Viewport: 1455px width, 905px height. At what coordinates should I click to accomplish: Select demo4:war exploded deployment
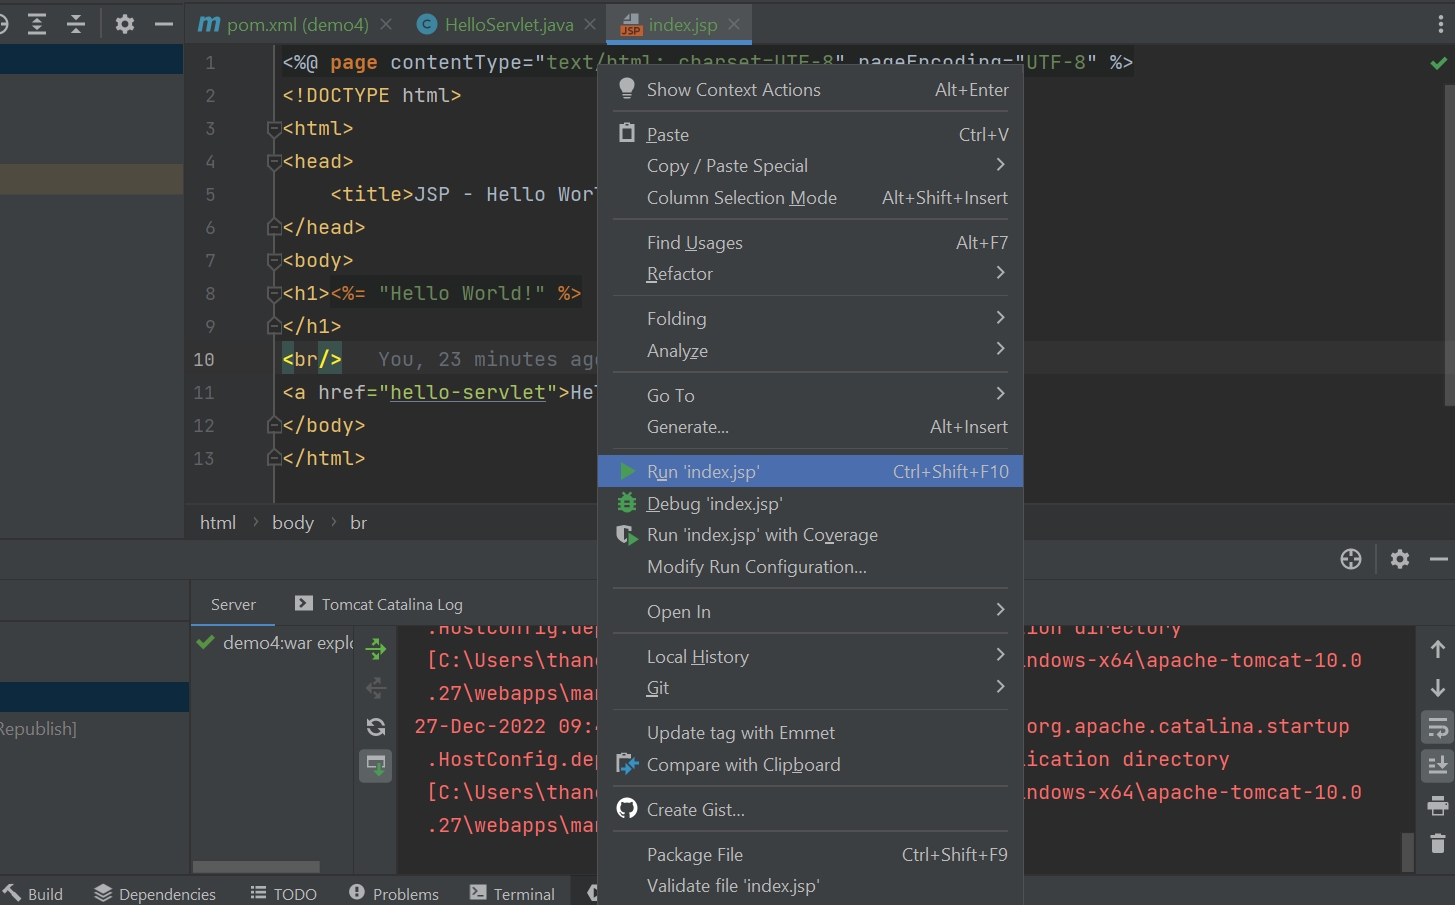point(274,643)
